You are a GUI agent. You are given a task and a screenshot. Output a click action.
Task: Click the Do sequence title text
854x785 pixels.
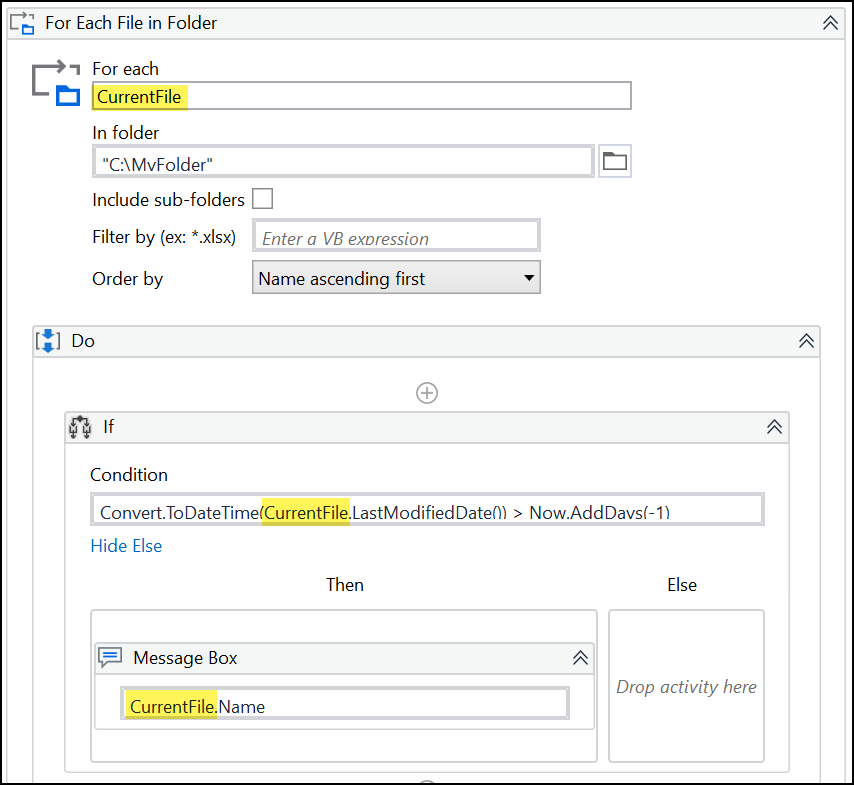pos(83,341)
